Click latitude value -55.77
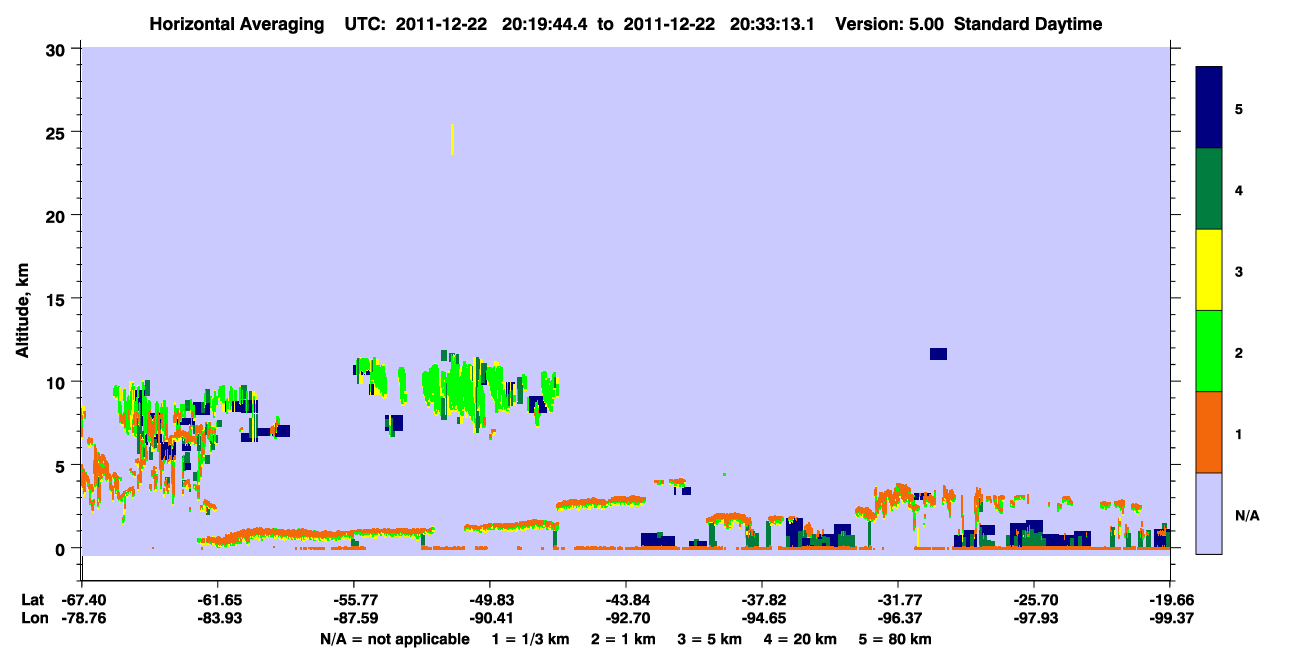The image size is (1300, 667). (x=354, y=600)
